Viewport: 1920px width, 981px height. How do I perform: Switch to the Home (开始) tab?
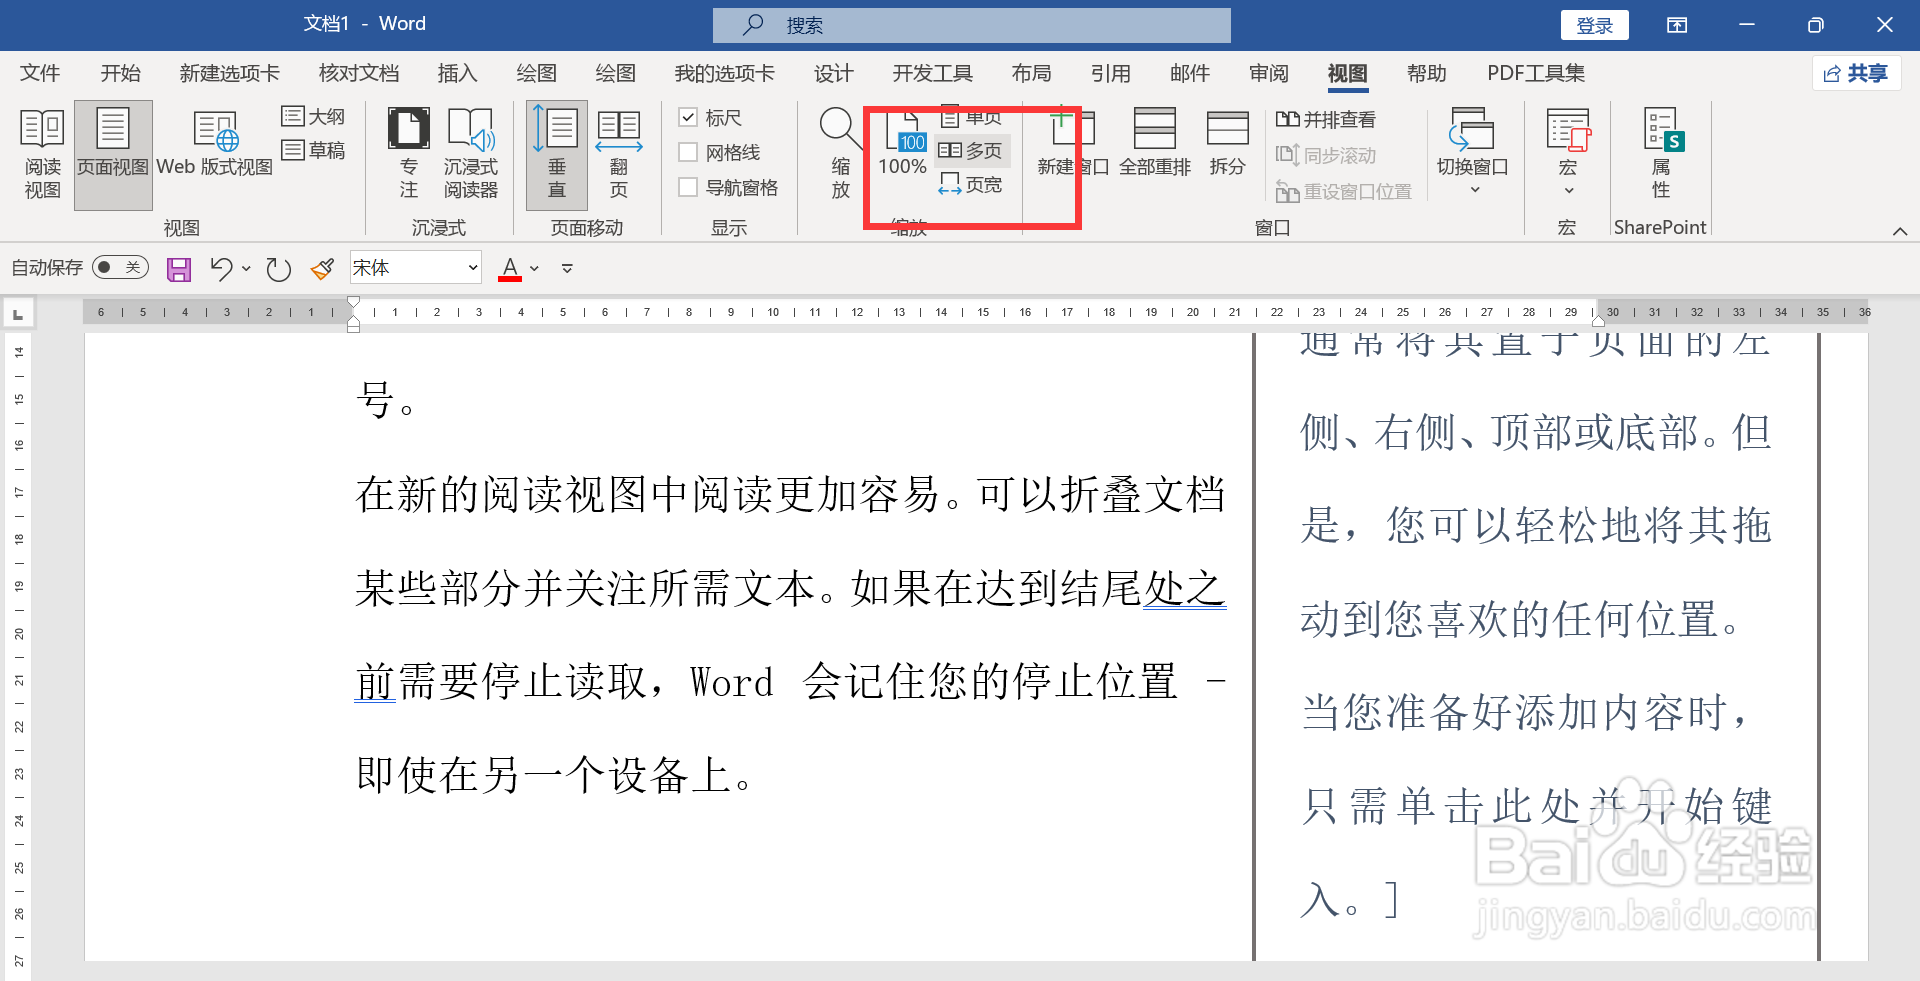pos(120,73)
